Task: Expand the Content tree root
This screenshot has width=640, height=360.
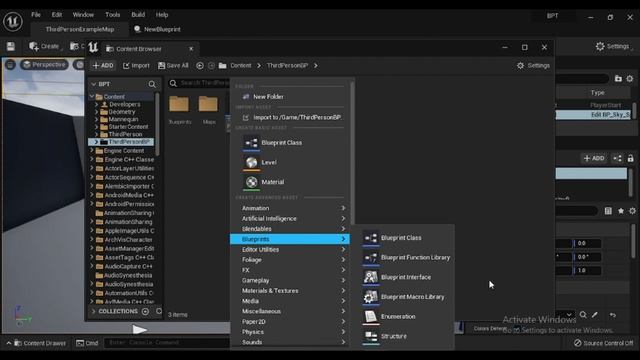Action: [92, 97]
